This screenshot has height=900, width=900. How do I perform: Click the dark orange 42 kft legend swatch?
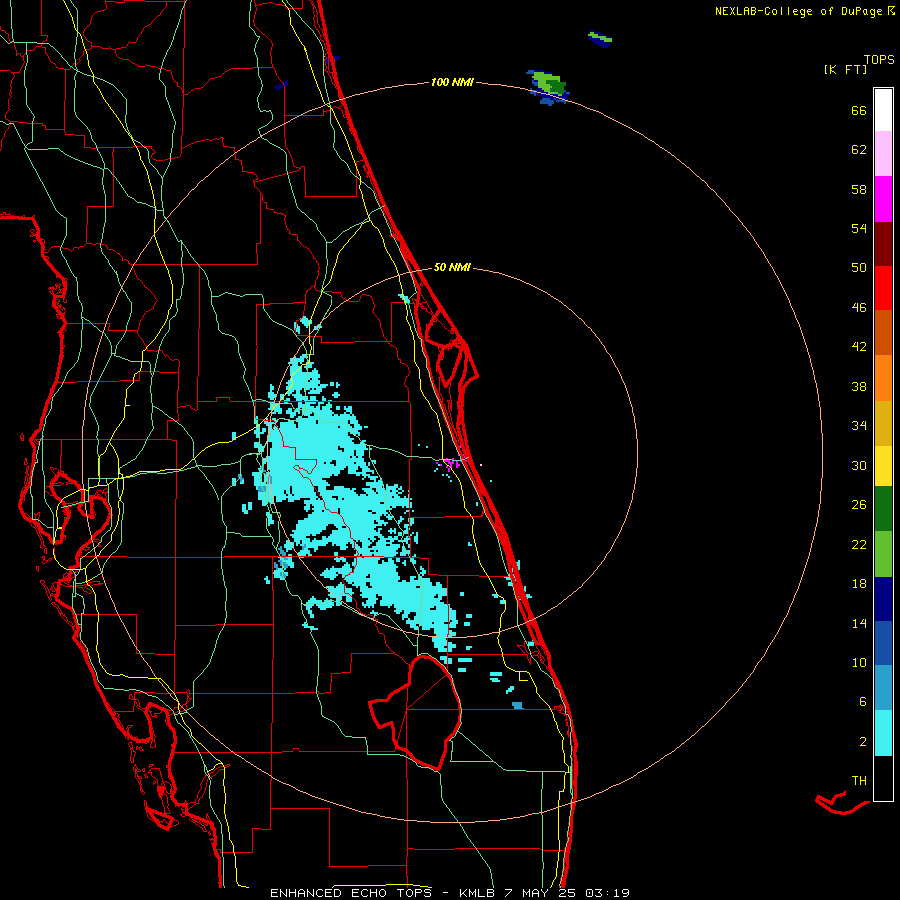(x=883, y=333)
